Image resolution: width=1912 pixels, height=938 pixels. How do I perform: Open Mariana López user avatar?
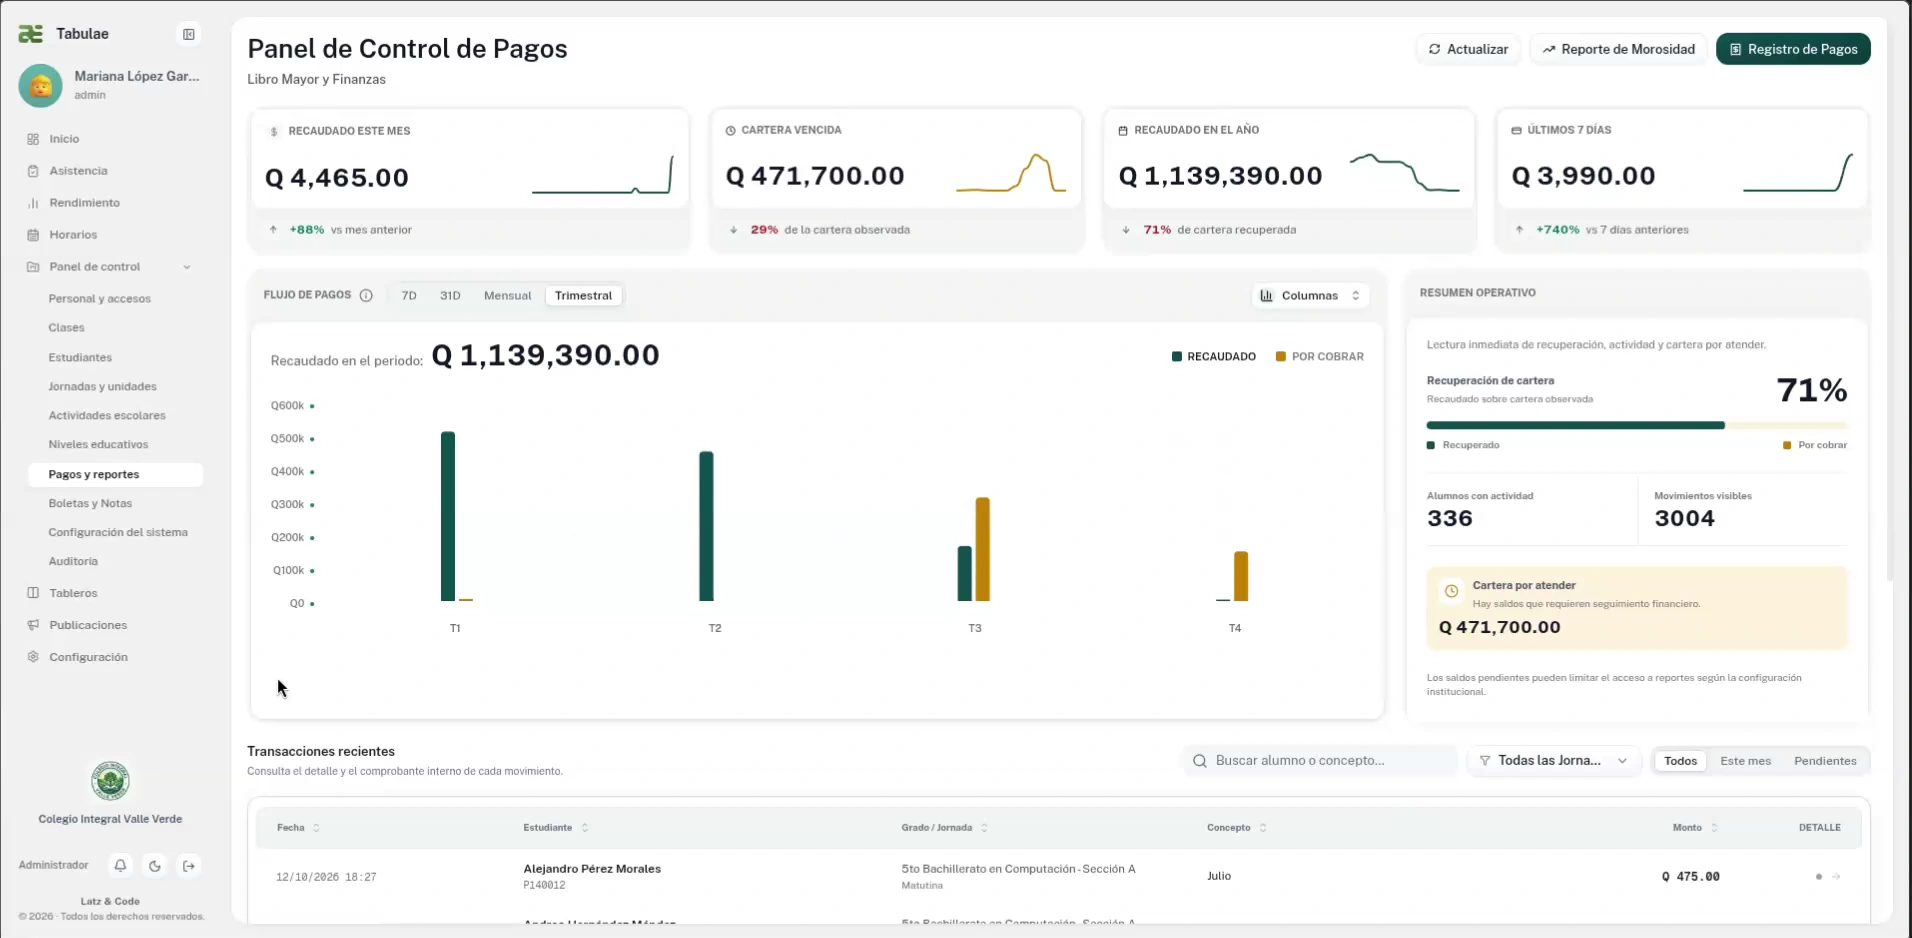point(41,86)
